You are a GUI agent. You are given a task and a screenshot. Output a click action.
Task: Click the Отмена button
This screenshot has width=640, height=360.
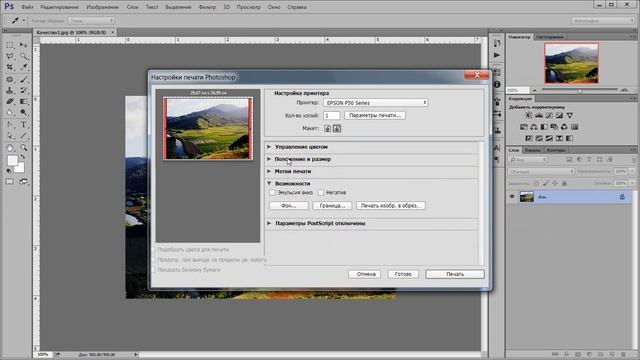[364, 274]
